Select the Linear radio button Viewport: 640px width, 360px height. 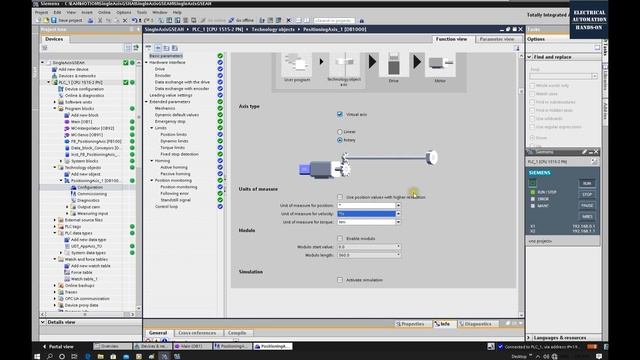pos(340,132)
